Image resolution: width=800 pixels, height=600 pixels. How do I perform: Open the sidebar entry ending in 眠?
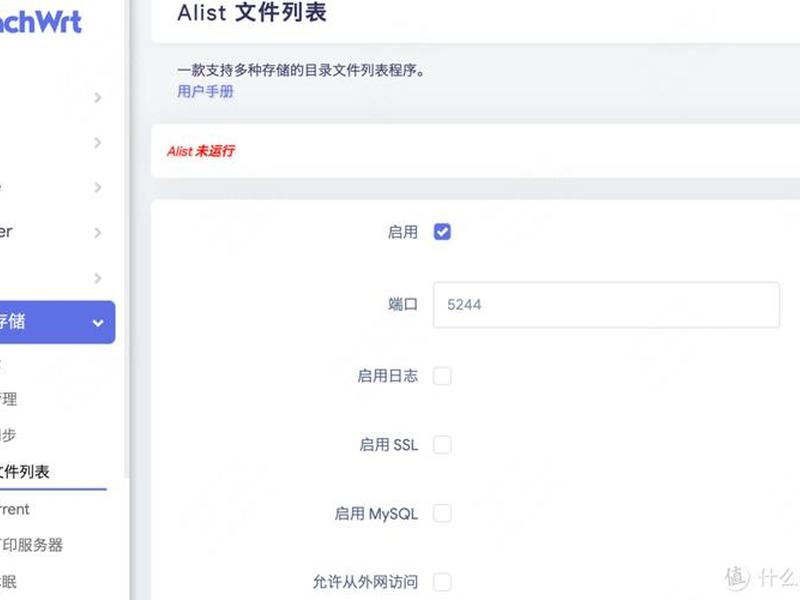[8, 582]
